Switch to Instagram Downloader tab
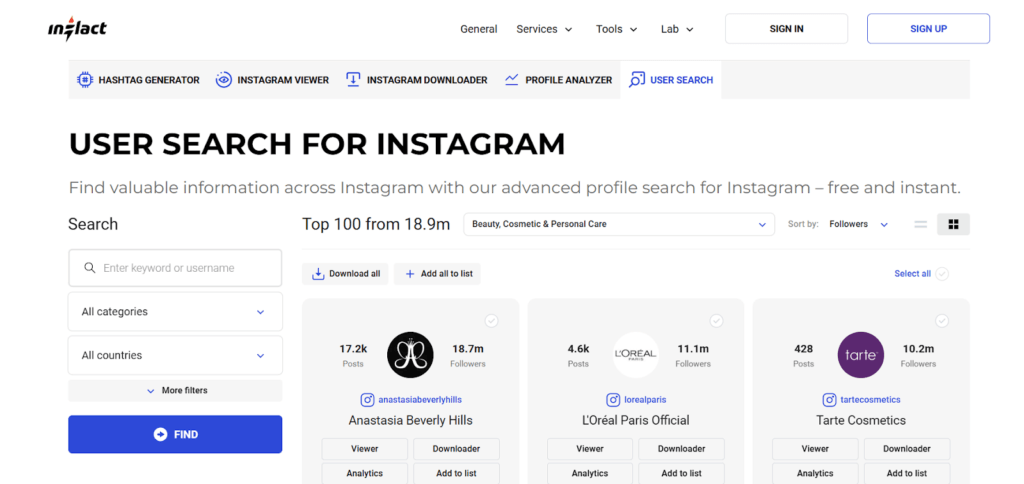 point(417,80)
